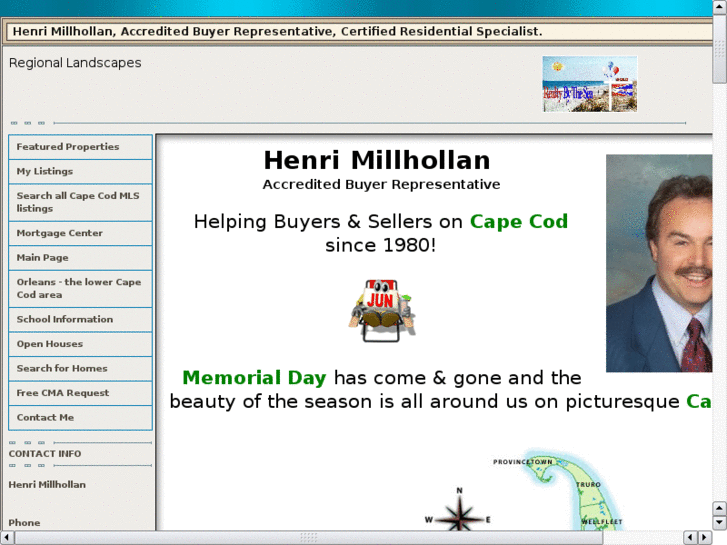
Task: Click the horizontal scrollbar left arrow at window edge
Action: coord(7,538)
